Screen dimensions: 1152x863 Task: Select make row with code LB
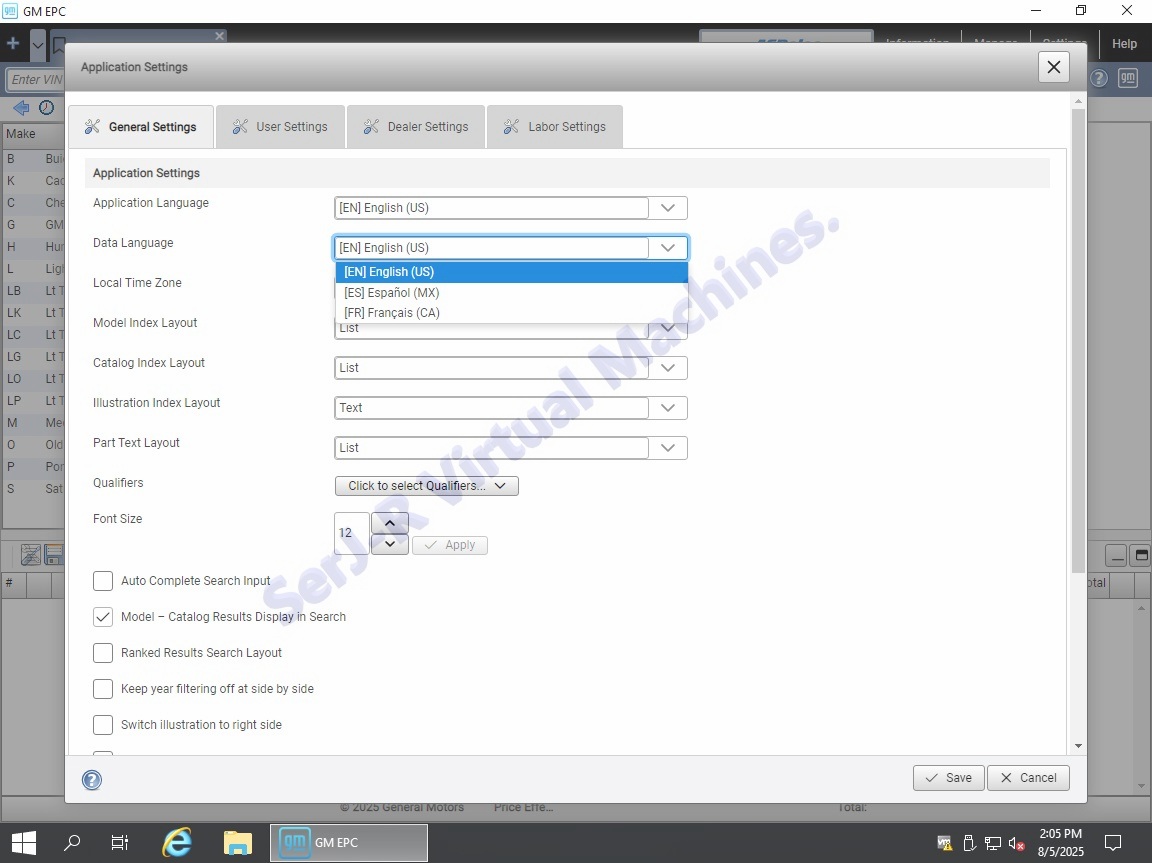coord(33,291)
